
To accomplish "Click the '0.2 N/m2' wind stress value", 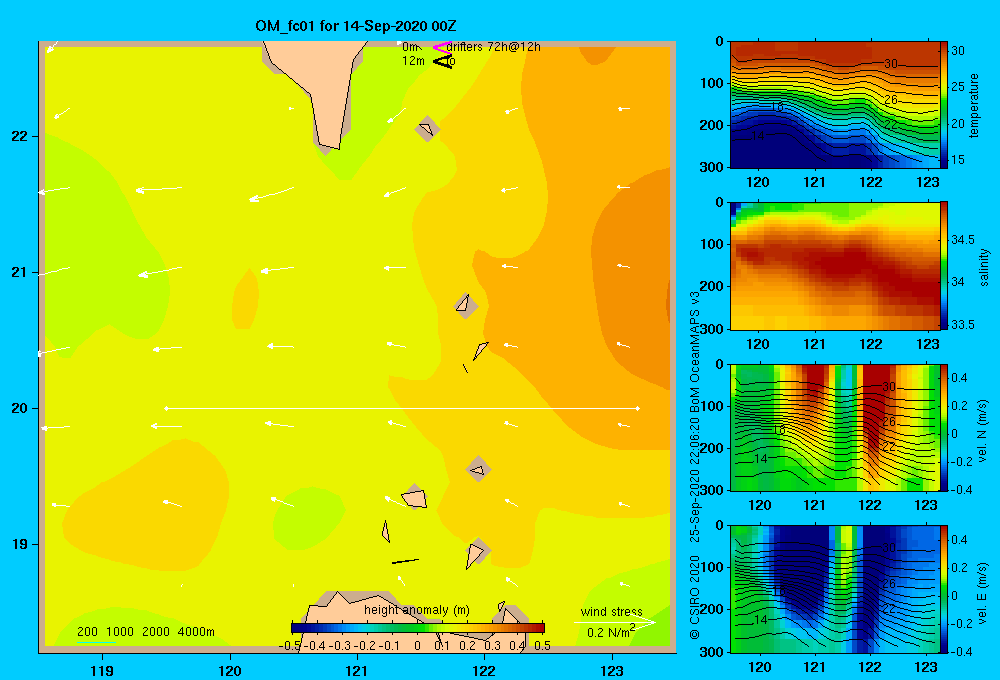I will click(x=611, y=632).
